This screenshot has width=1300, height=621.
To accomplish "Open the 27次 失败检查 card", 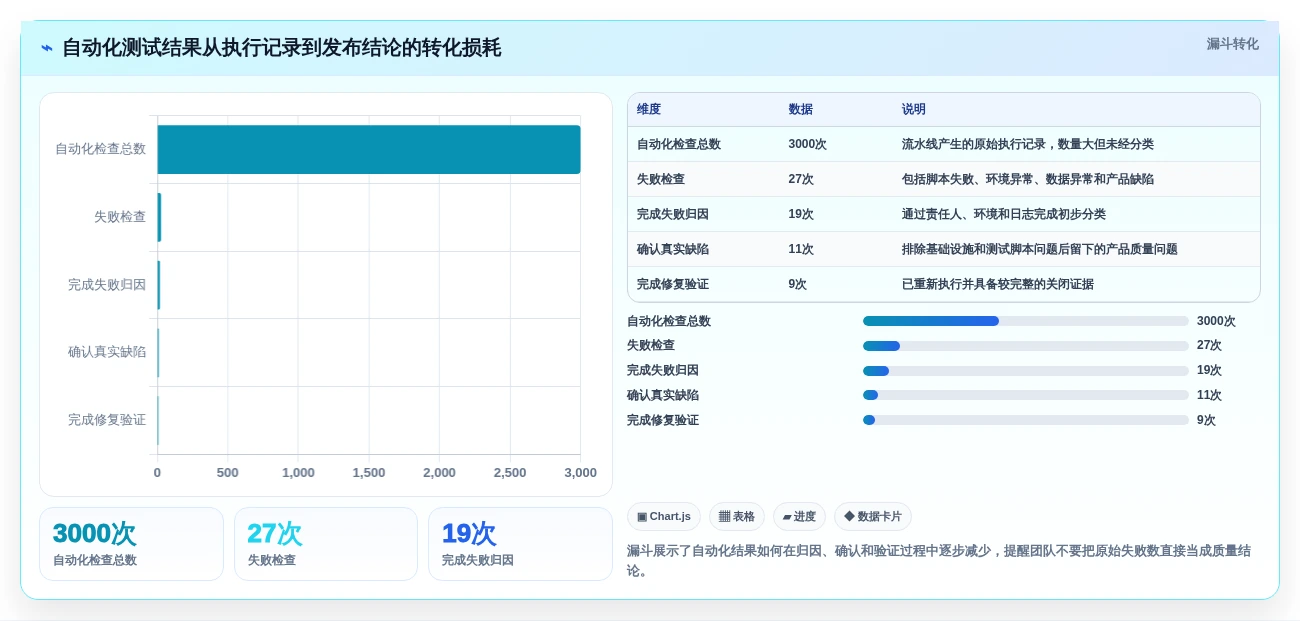I will point(326,544).
